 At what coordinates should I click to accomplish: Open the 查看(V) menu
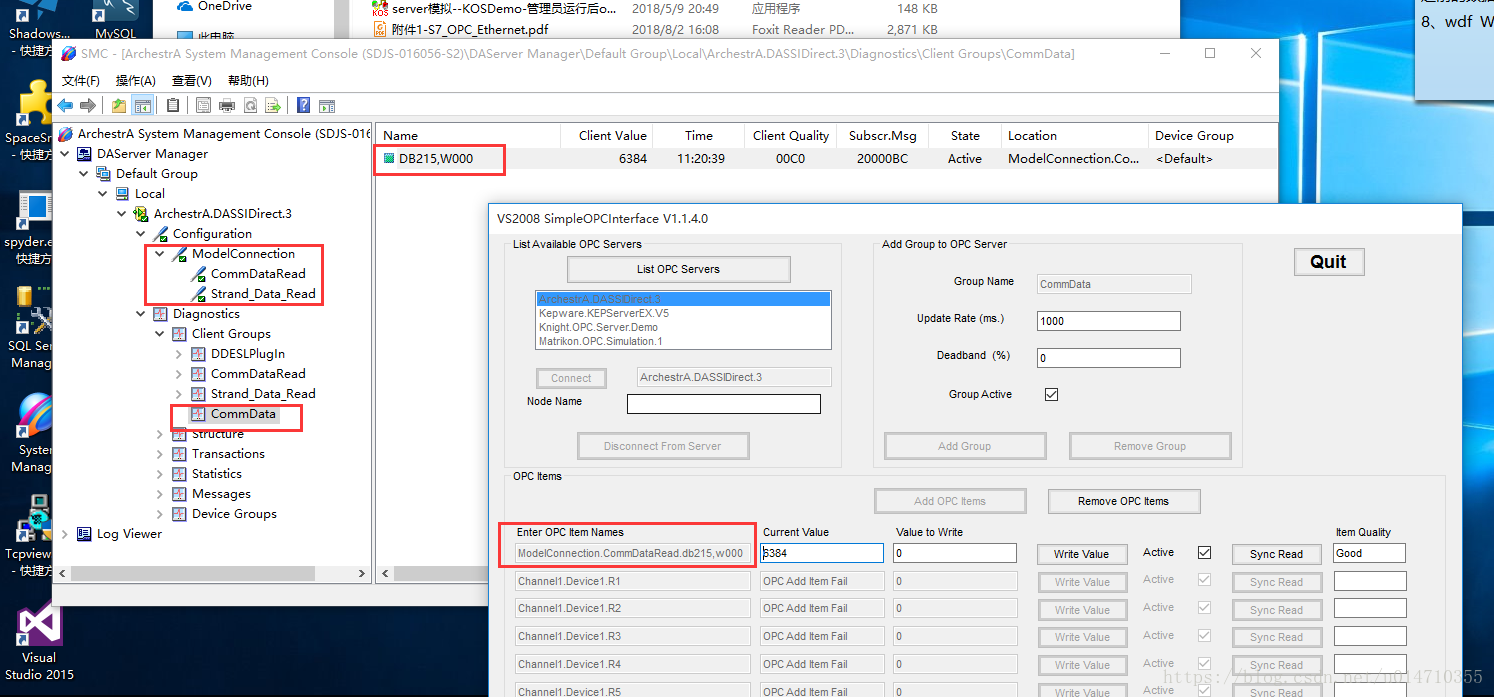click(192, 81)
